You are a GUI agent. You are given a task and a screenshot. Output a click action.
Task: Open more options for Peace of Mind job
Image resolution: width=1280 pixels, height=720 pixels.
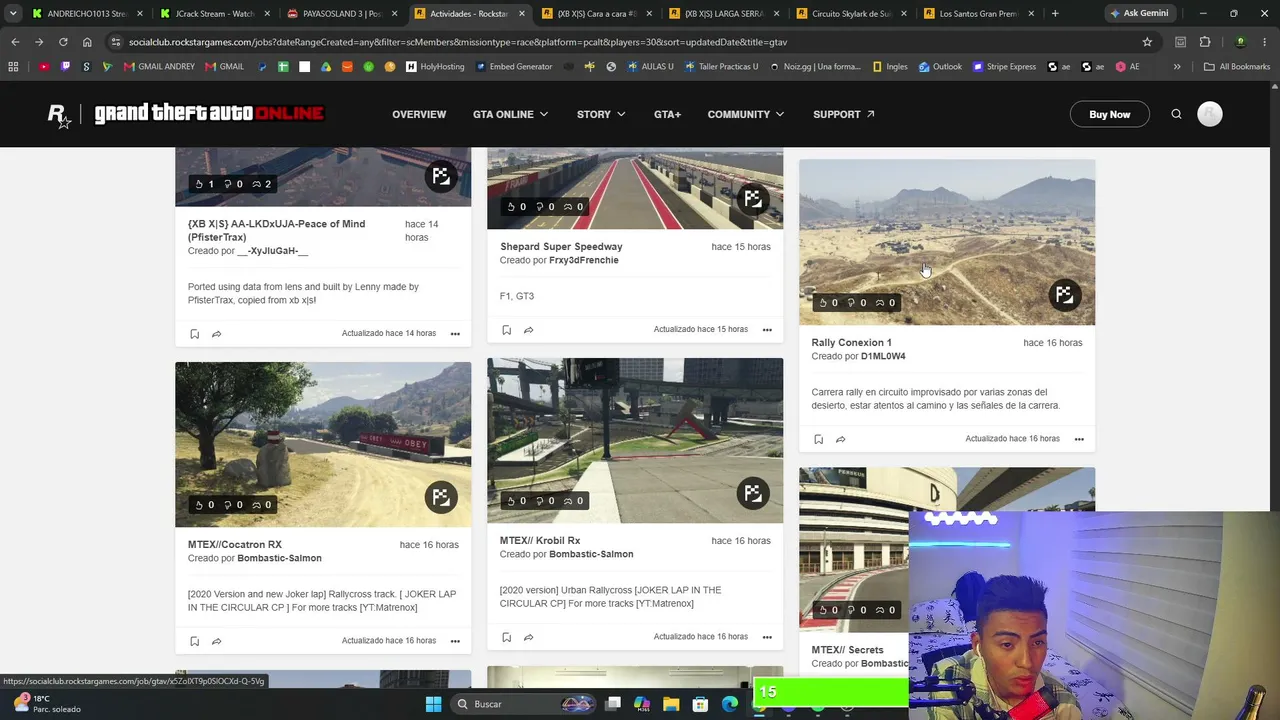455,334
